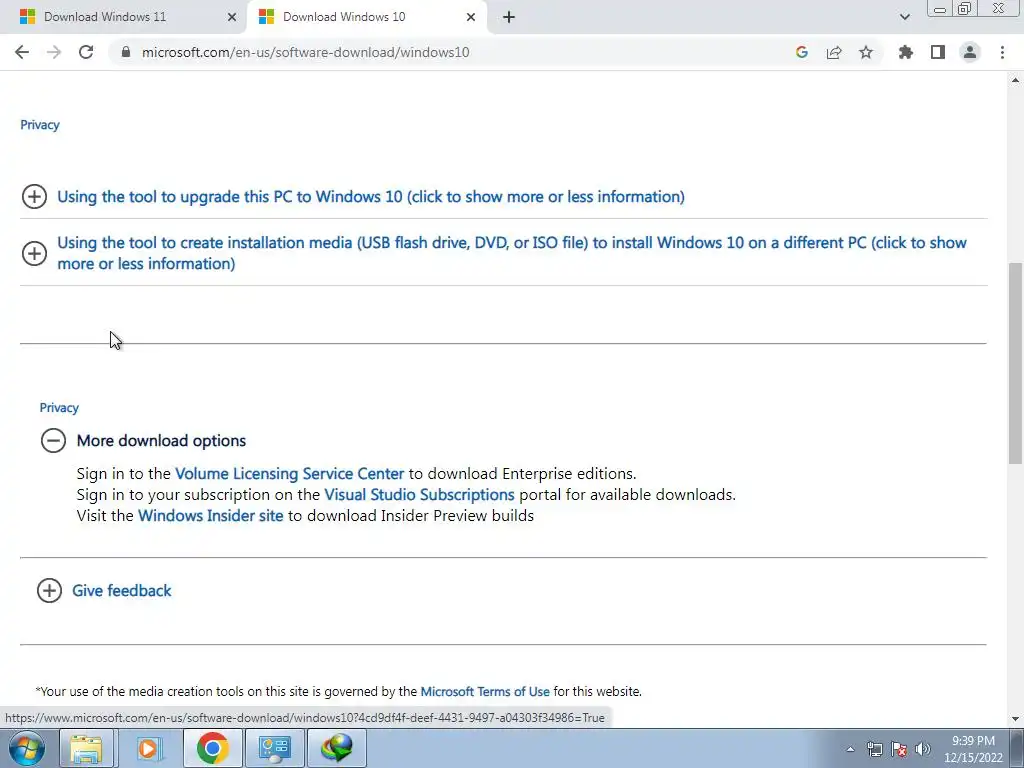The height and width of the screenshot is (768, 1024).
Task: Share this page via share icon
Action: [x=834, y=52]
